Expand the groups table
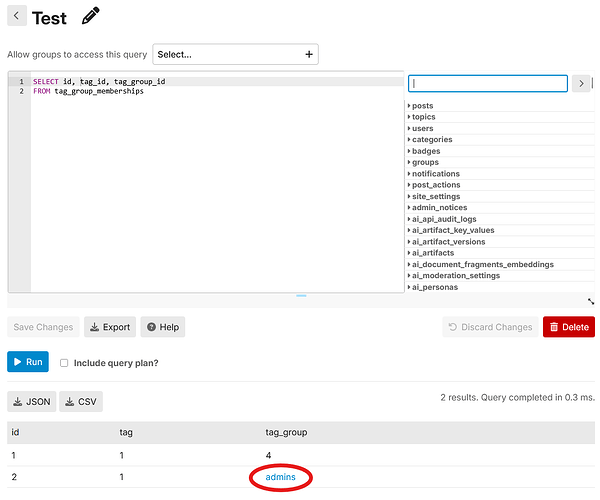 (x=423, y=162)
